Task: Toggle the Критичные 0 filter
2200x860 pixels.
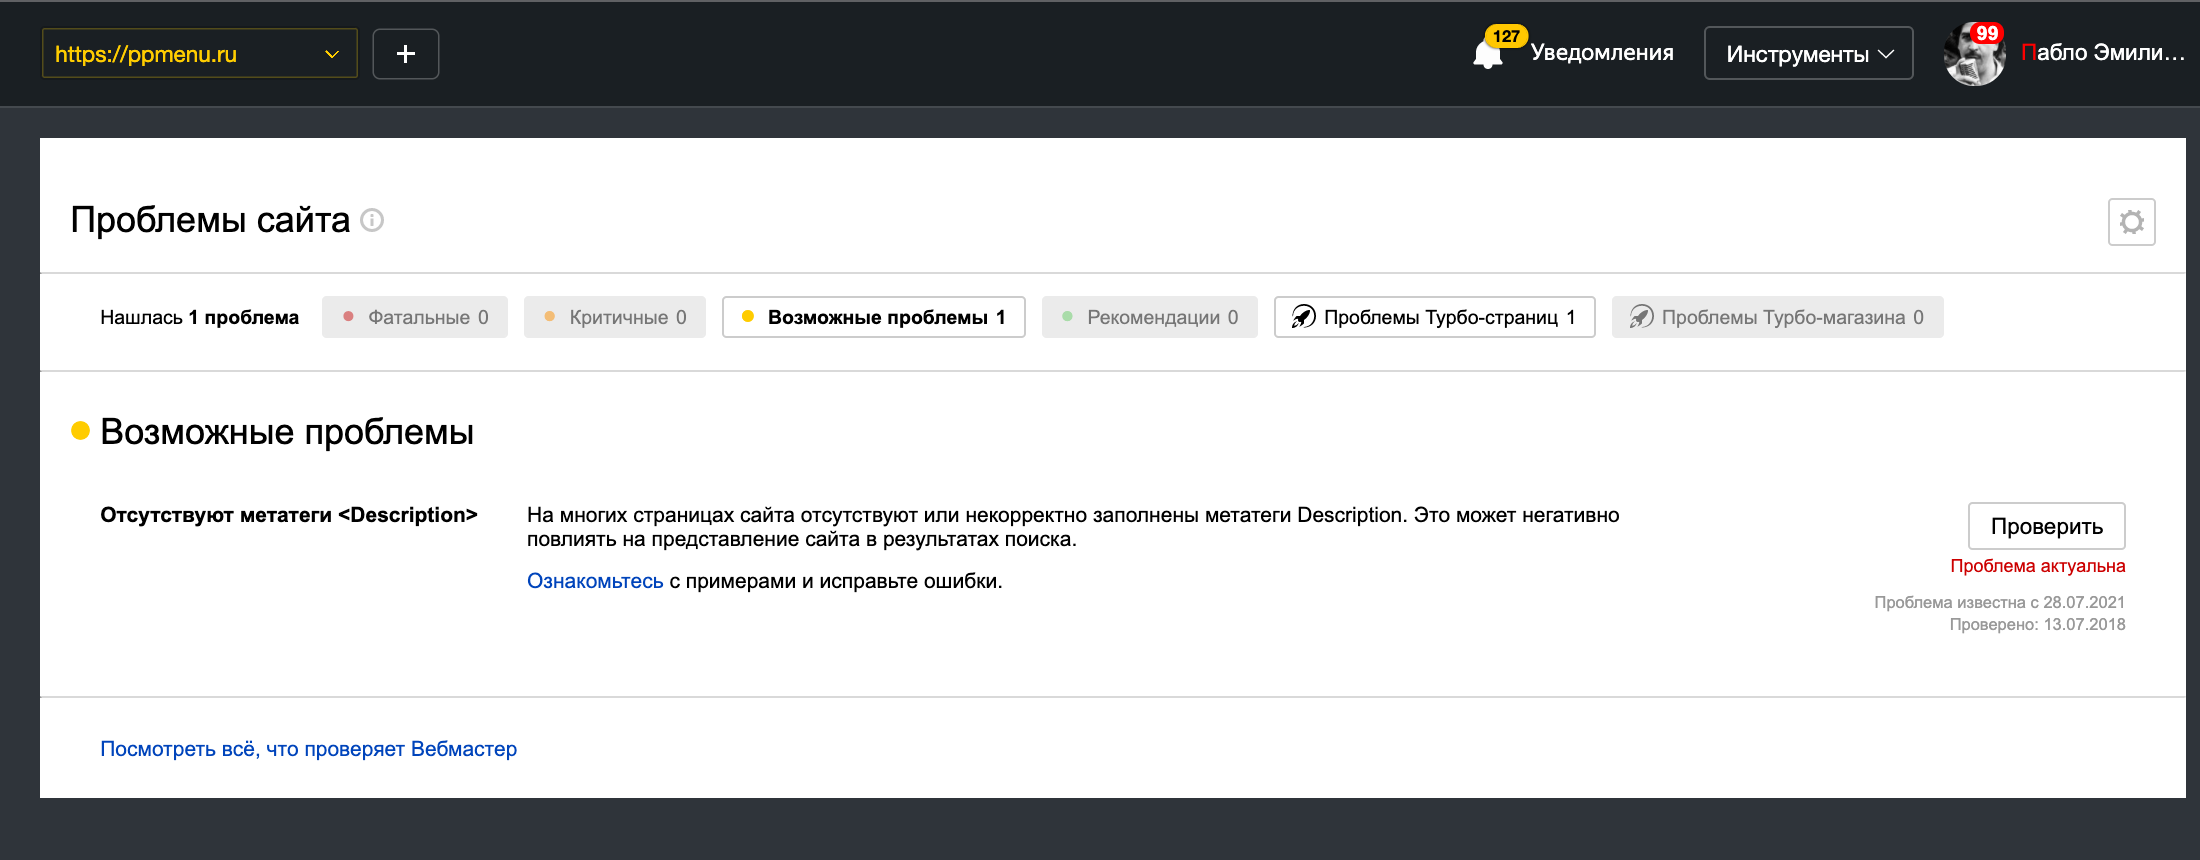Action: (615, 317)
